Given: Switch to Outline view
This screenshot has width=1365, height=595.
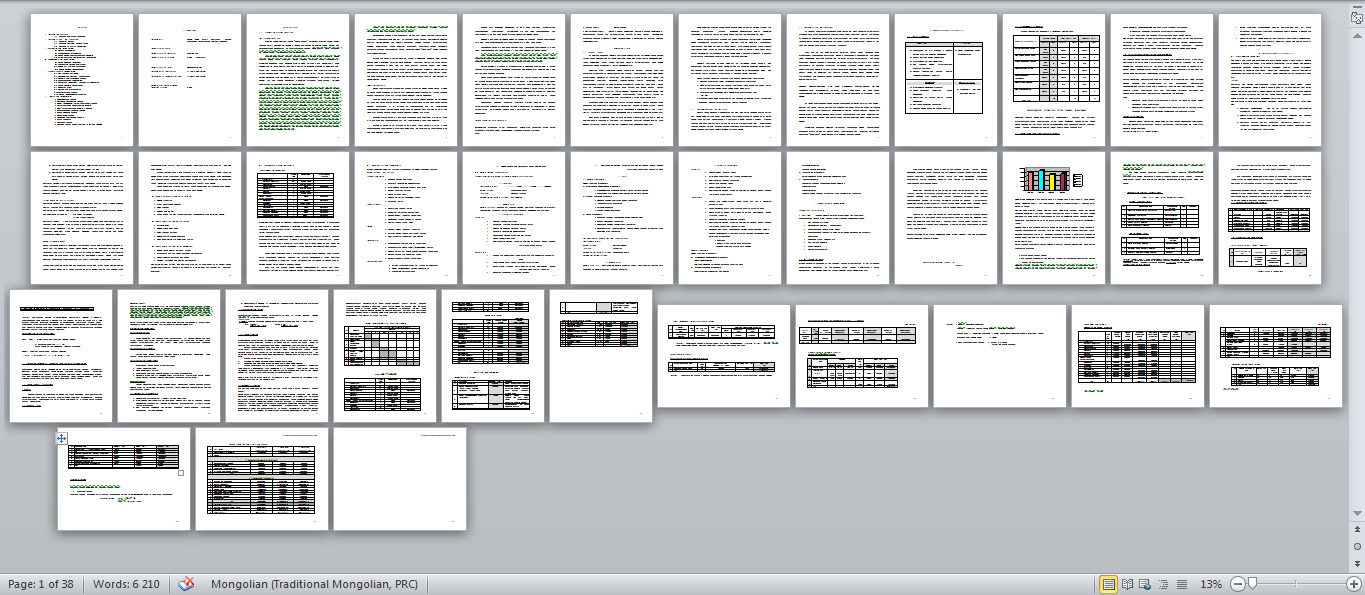Looking at the screenshot, I should (1164, 584).
